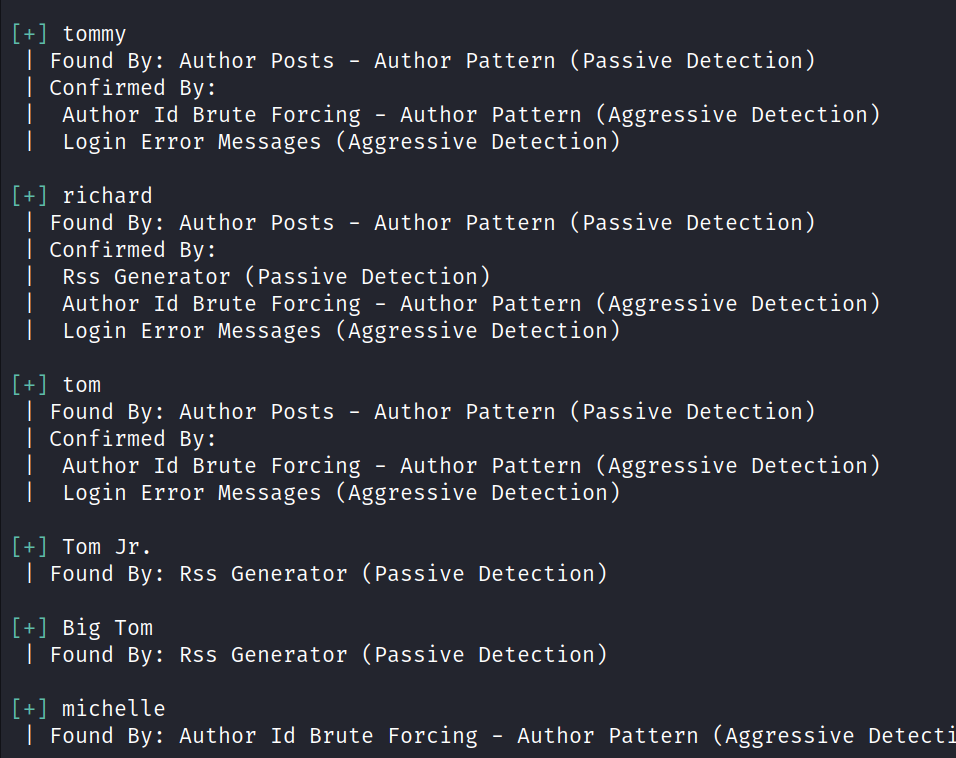Click the username tommy
The width and height of the screenshot is (956, 758).
(94, 34)
